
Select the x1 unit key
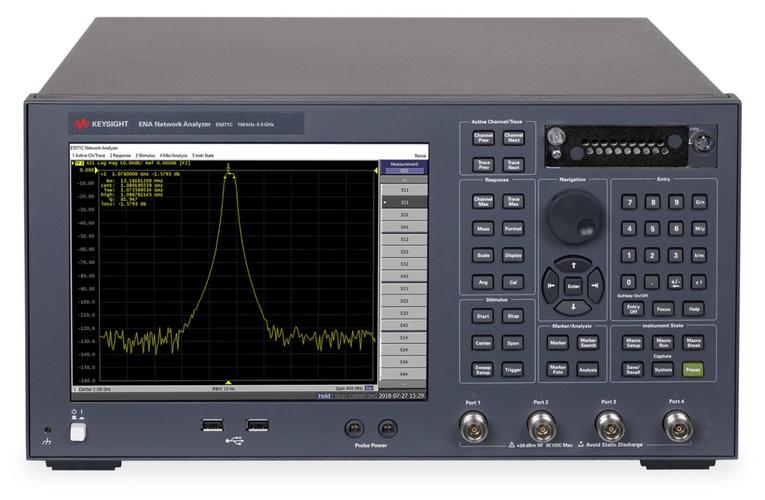[x=700, y=282]
